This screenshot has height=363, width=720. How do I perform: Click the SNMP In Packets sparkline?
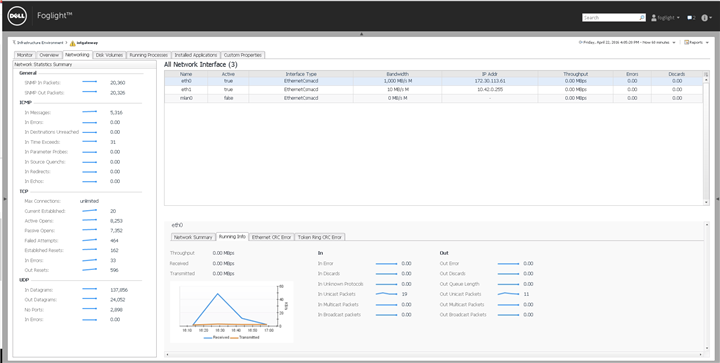pos(90,83)
